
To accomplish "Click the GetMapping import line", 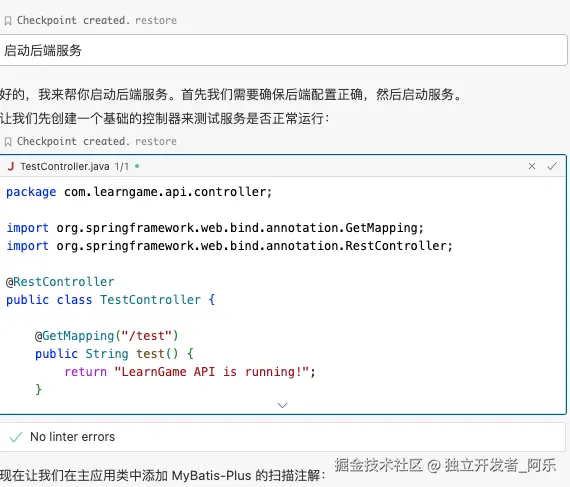I will (x=215, y=228).
